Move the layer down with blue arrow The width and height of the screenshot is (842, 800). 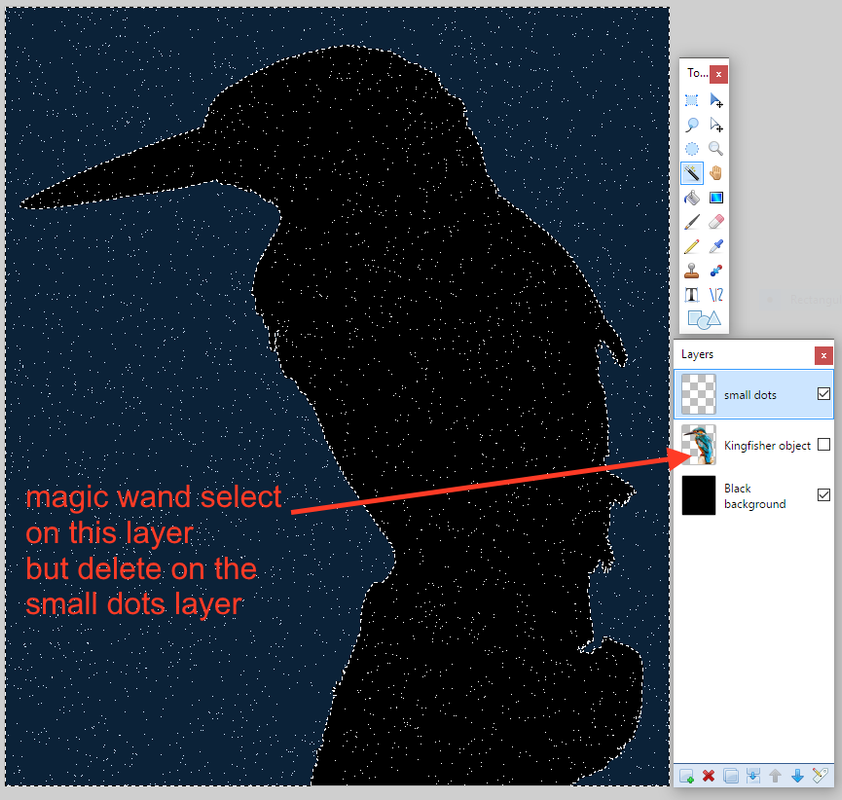[797, 776]
